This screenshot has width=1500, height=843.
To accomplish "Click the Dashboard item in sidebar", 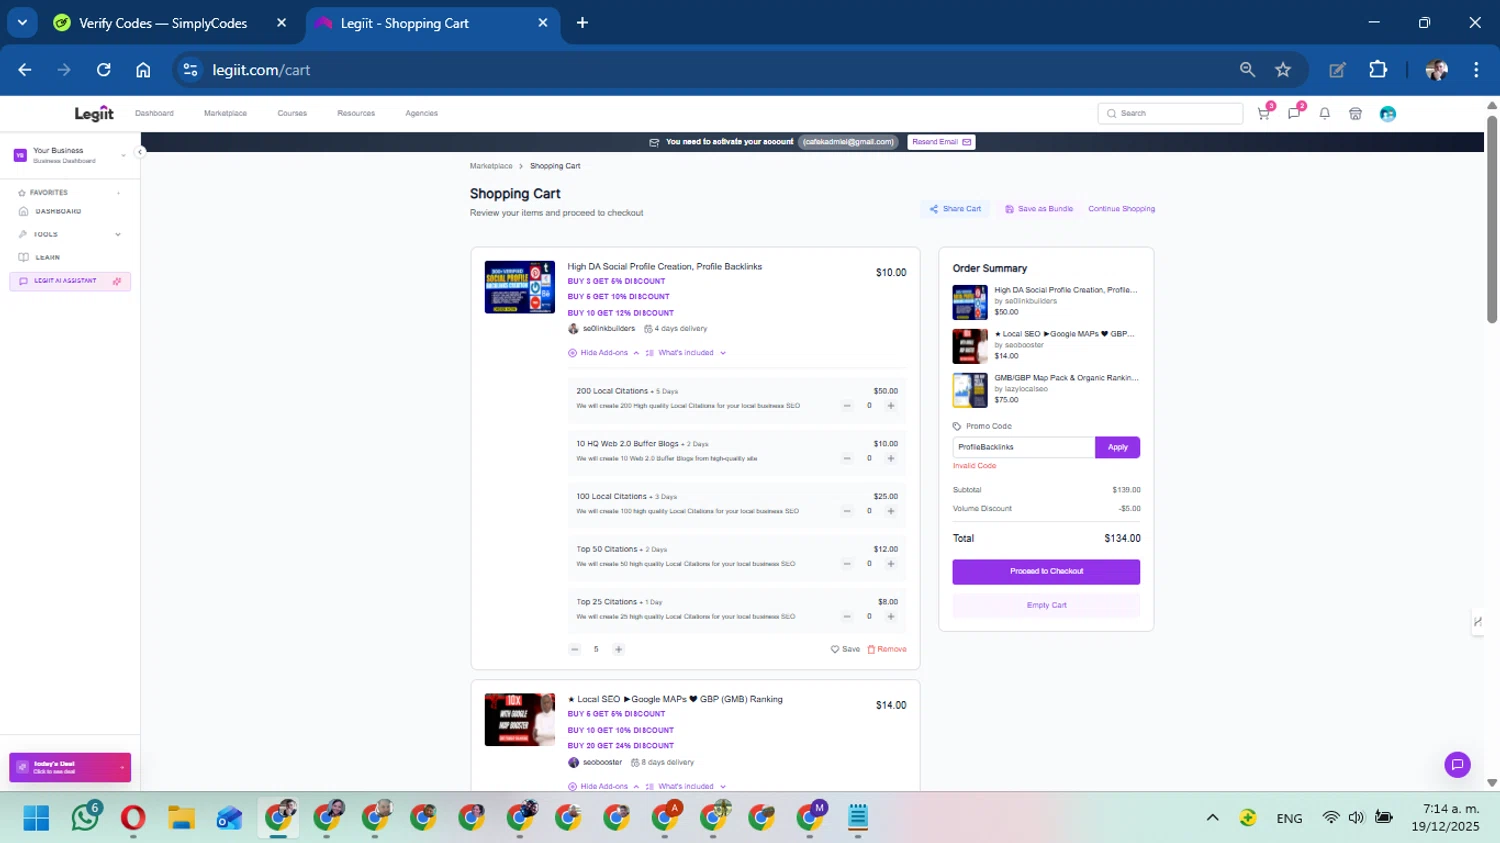I will pyautogui.click(x=58, y=211).
